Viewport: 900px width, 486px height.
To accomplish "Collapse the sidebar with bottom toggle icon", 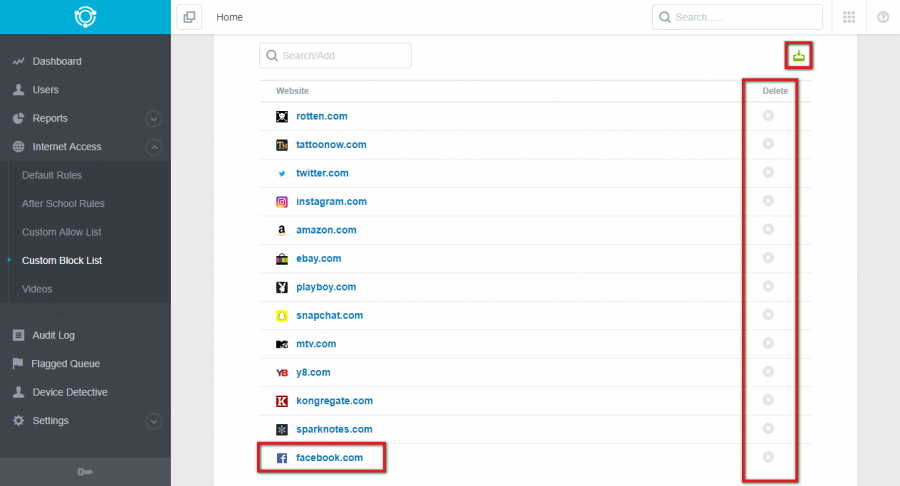I will click(85, 472).
